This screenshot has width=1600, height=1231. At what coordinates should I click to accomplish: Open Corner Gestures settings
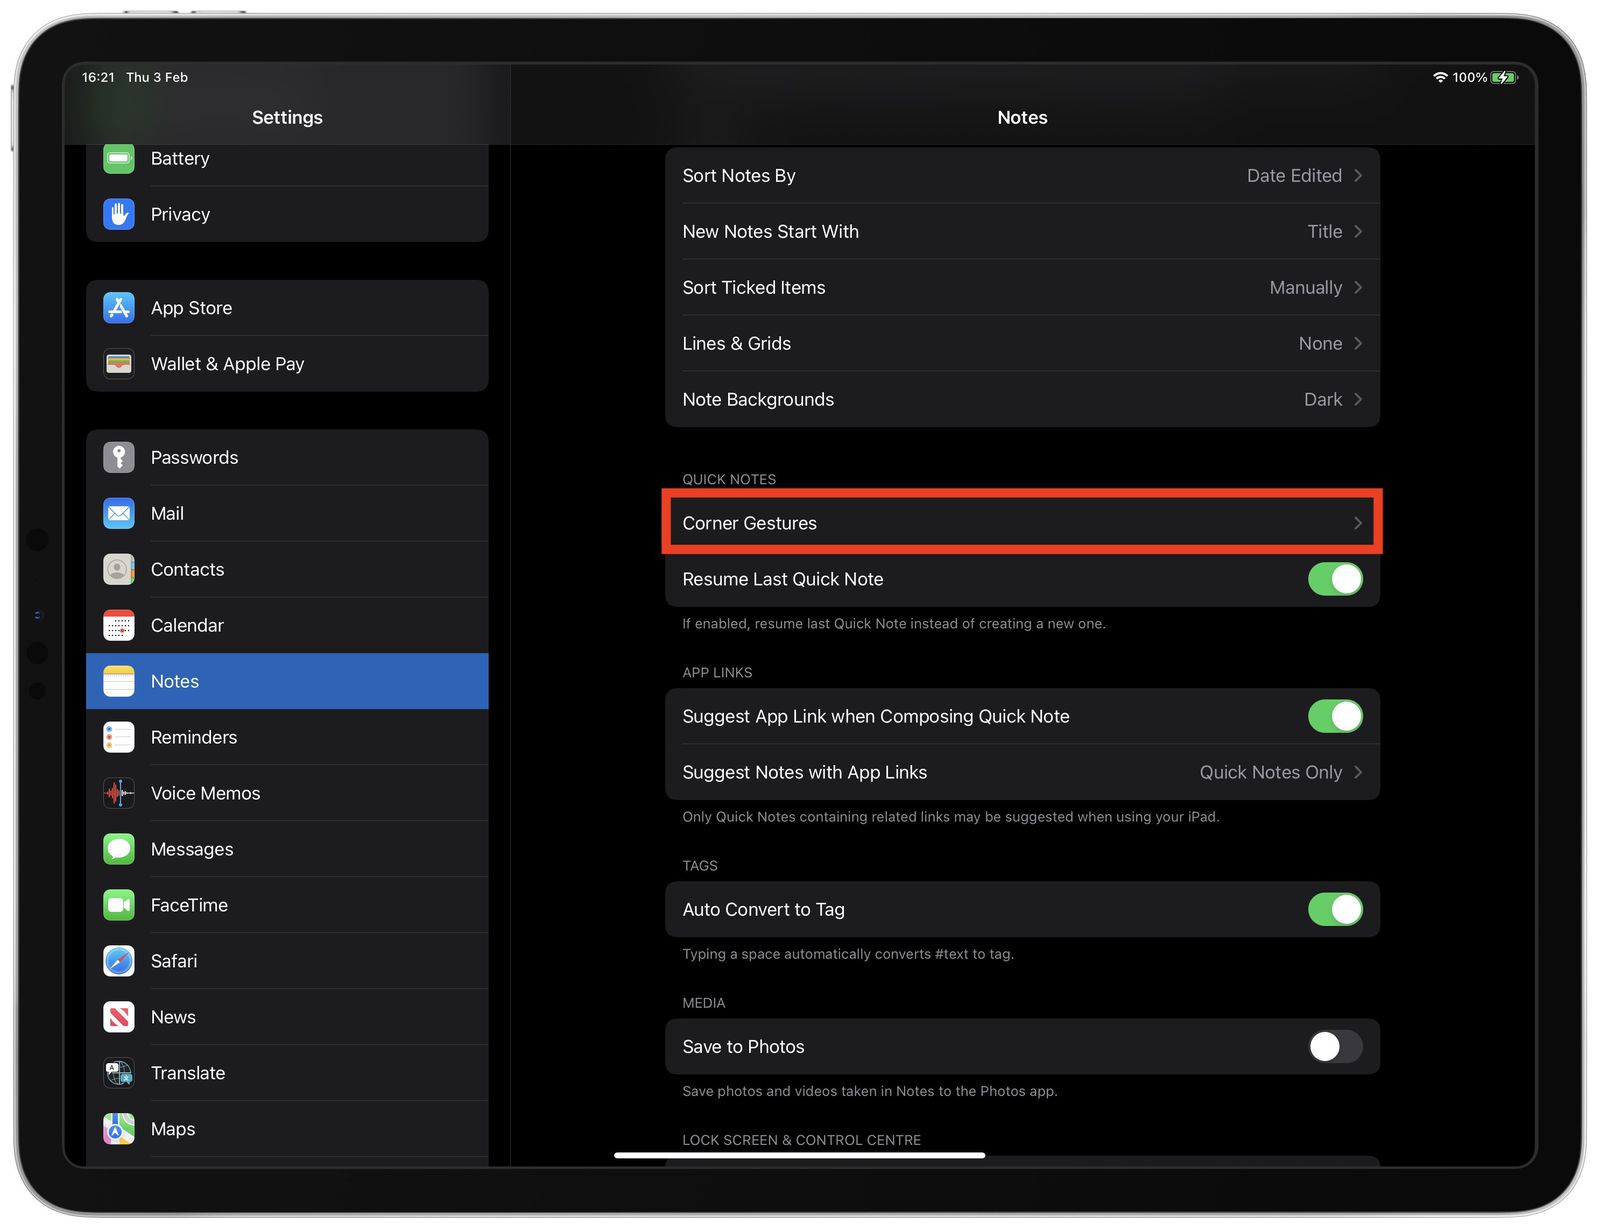click(1021, 523)
